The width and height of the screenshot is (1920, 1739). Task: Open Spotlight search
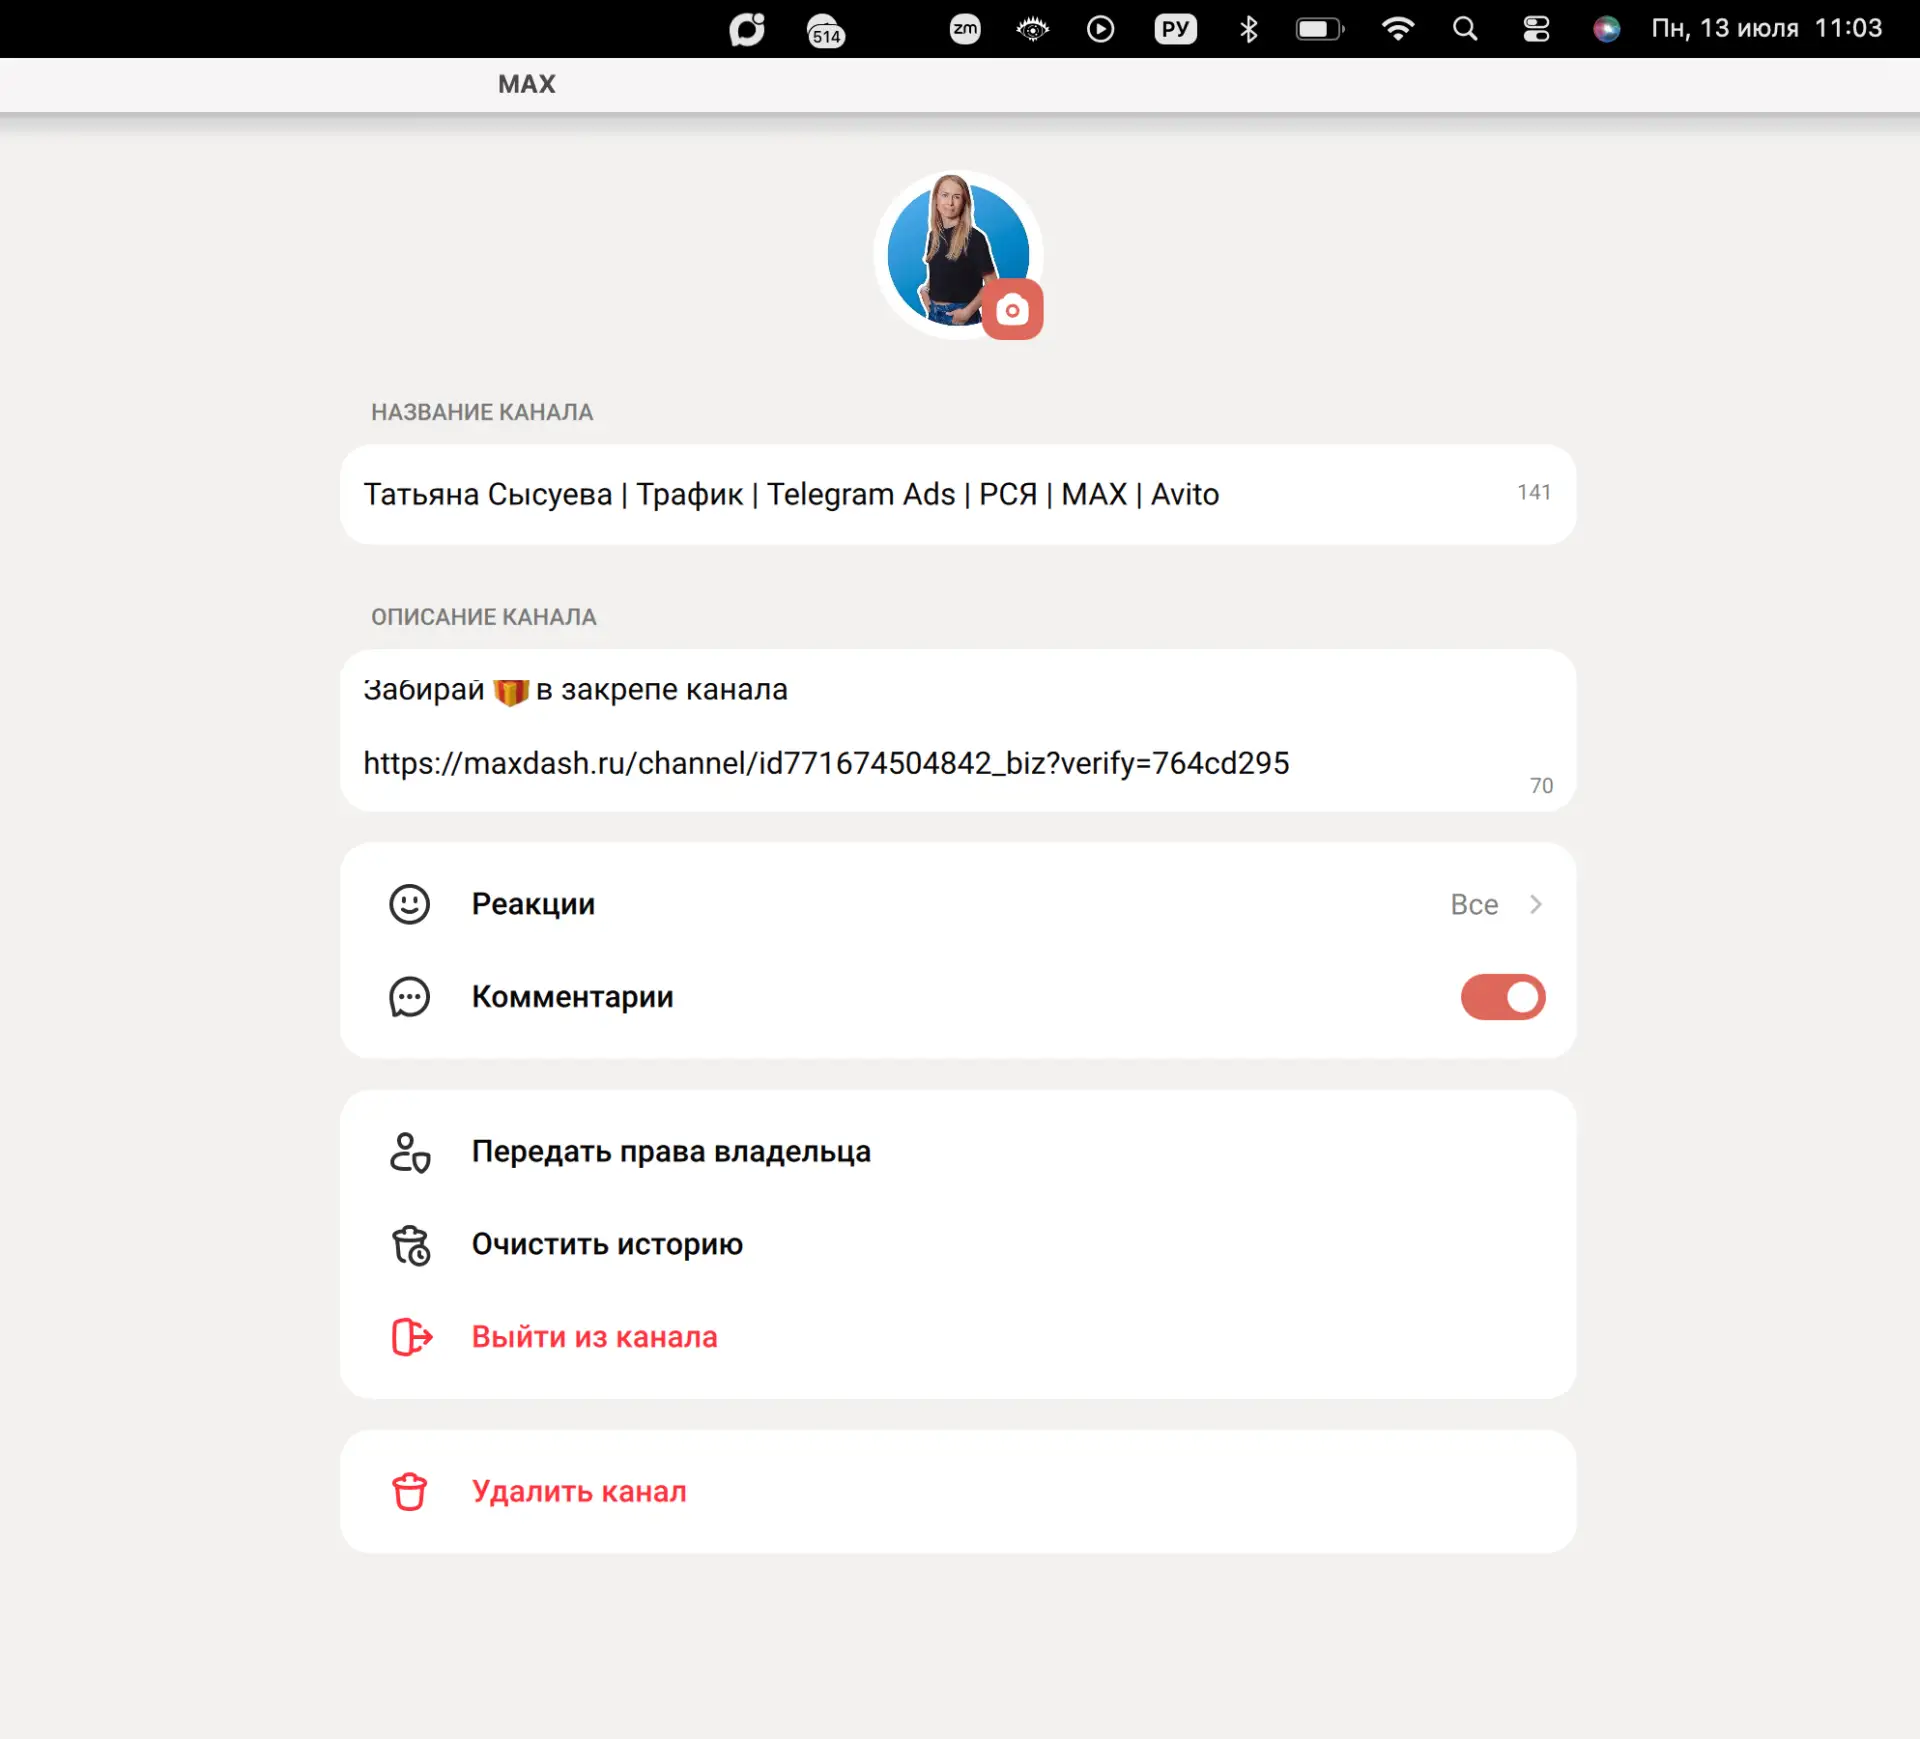(1465, 29)
